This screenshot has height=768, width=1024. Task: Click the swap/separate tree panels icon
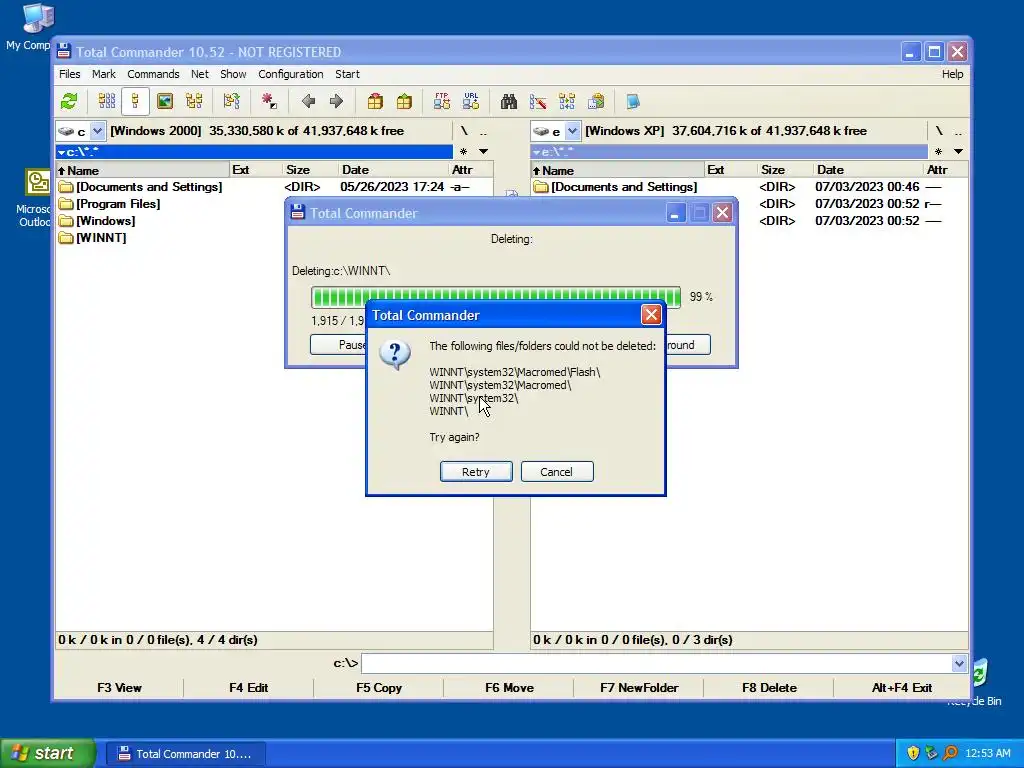click(231, 101)
